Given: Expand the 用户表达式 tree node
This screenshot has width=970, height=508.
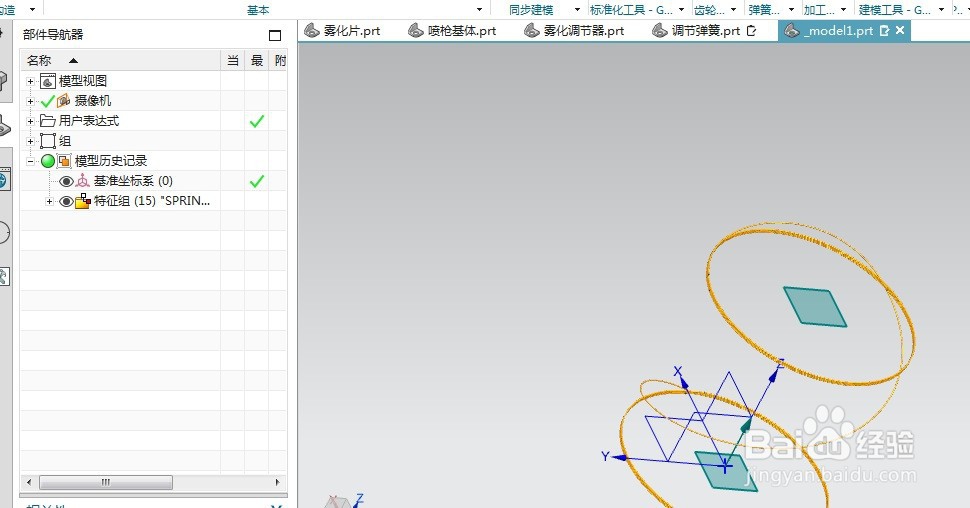Looking at the screenshot, I should click(30, 121).
